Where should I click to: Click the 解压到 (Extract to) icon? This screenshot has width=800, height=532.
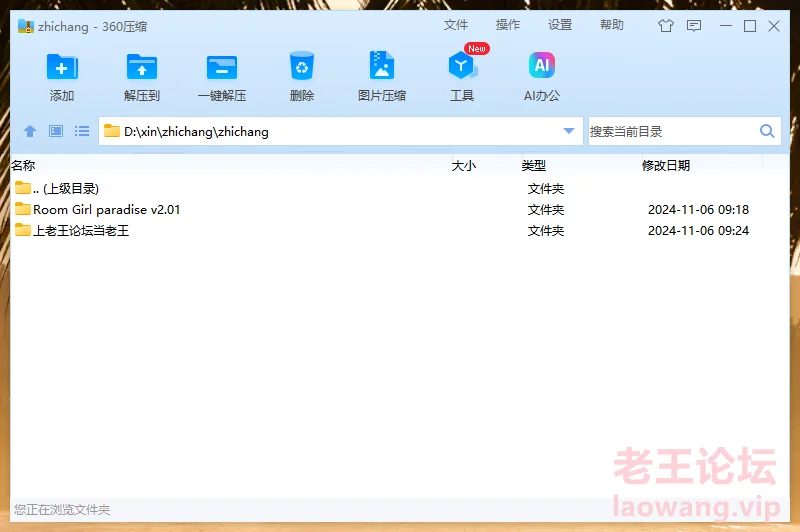click(142, 67)
